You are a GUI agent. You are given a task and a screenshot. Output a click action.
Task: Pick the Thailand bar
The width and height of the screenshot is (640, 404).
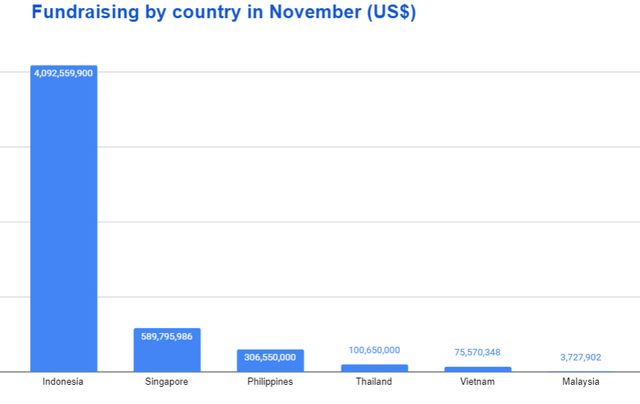click(x=374, y=368)
